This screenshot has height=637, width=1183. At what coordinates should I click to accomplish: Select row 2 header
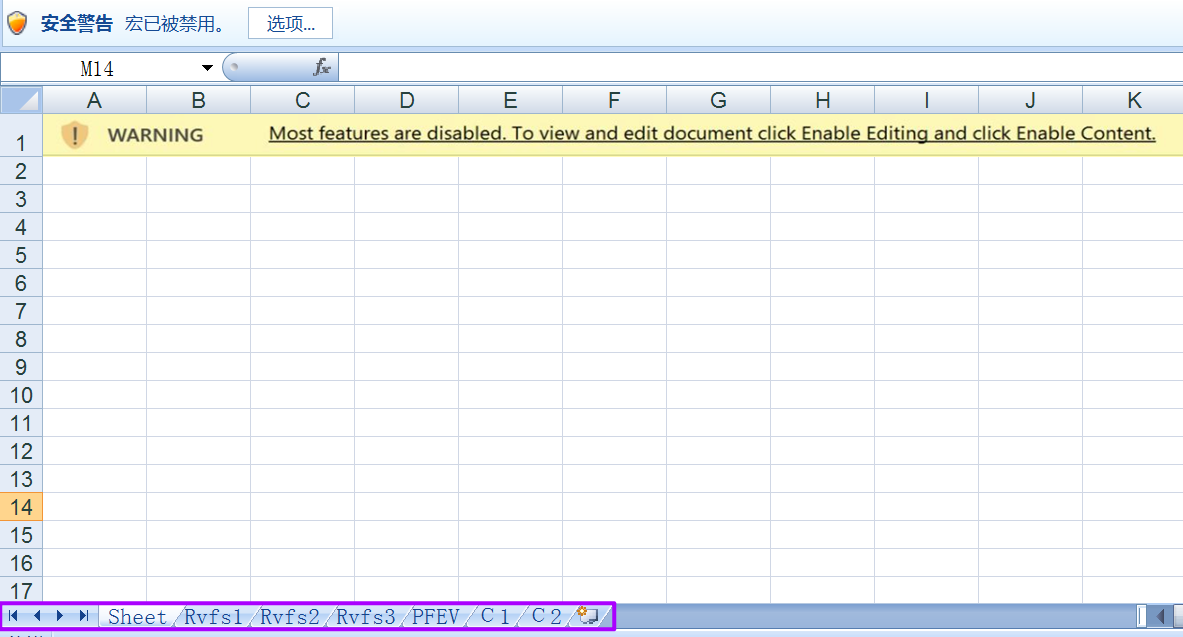[21, 171]
